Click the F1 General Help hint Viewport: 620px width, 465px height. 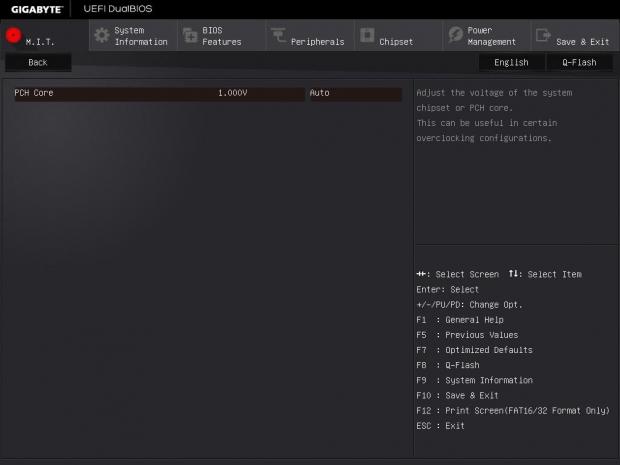(460, 320)
